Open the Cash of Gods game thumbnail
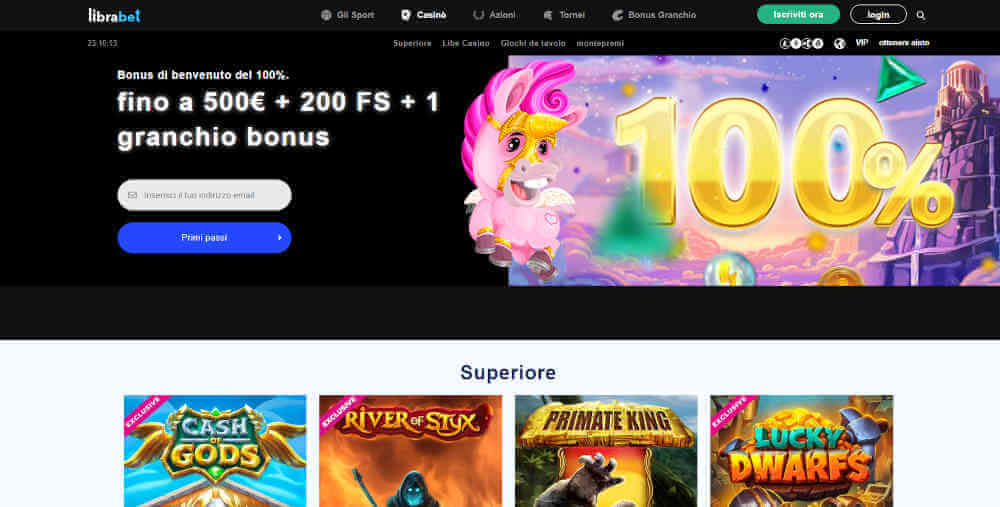 pyautogui.click(x=215, y=451)
